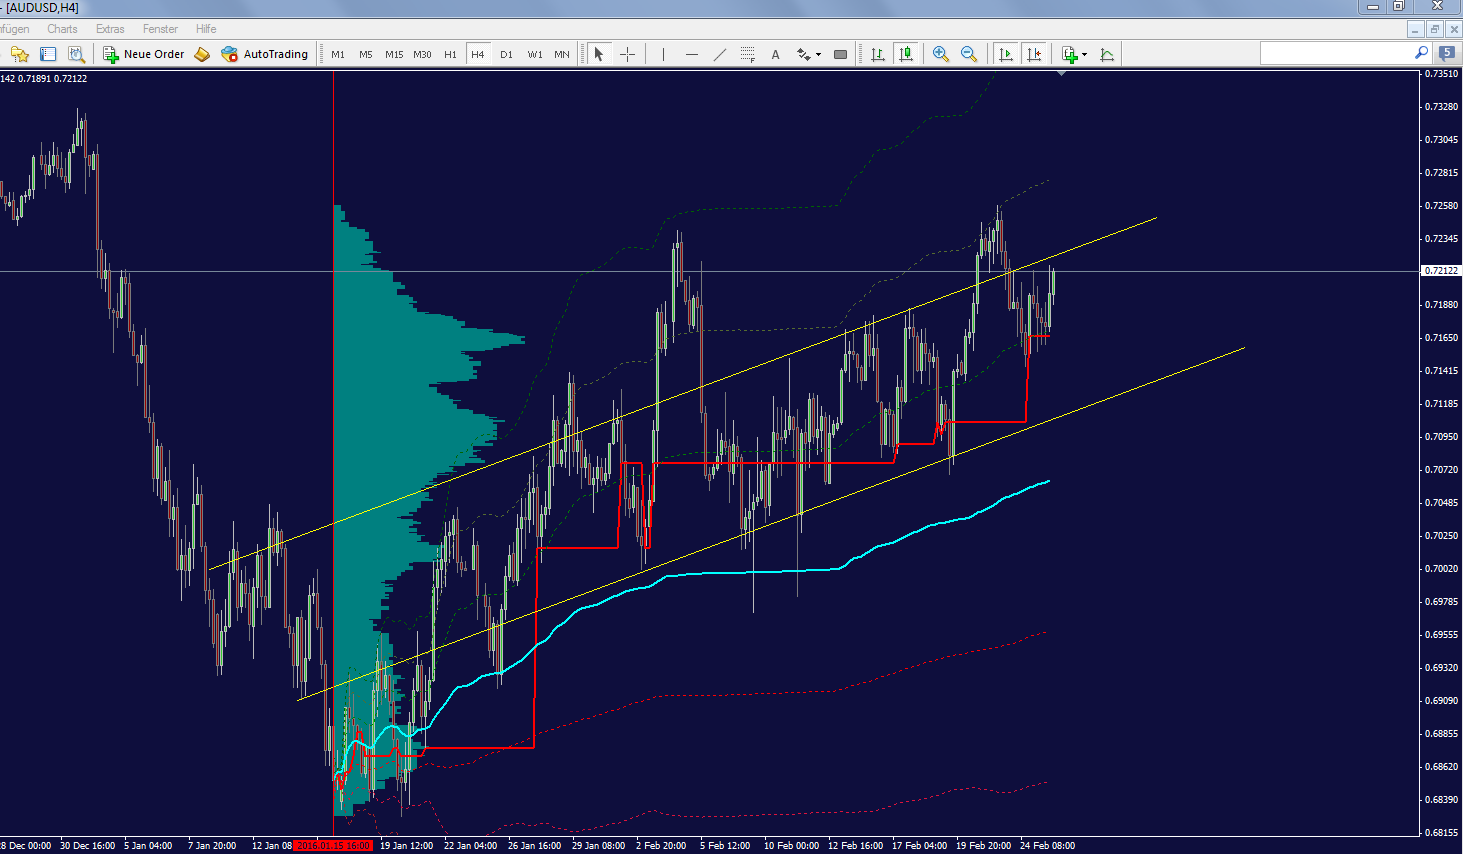Click the [AUDUSD,H4] window title

(x=42, y=8)
